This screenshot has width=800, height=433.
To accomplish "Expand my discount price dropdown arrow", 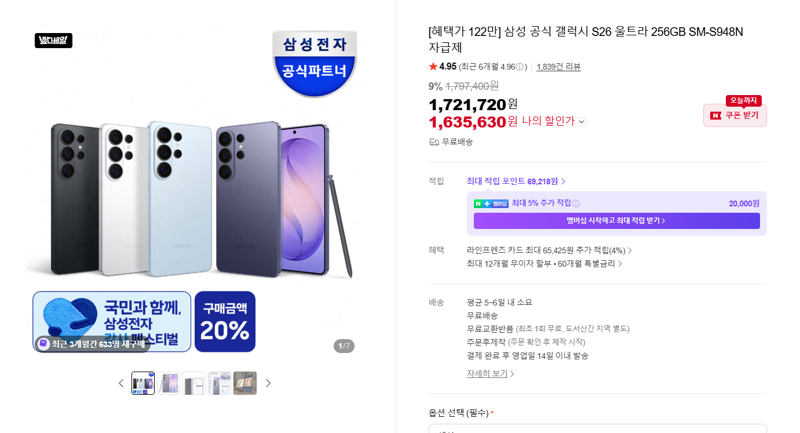I will click(582, 122).
